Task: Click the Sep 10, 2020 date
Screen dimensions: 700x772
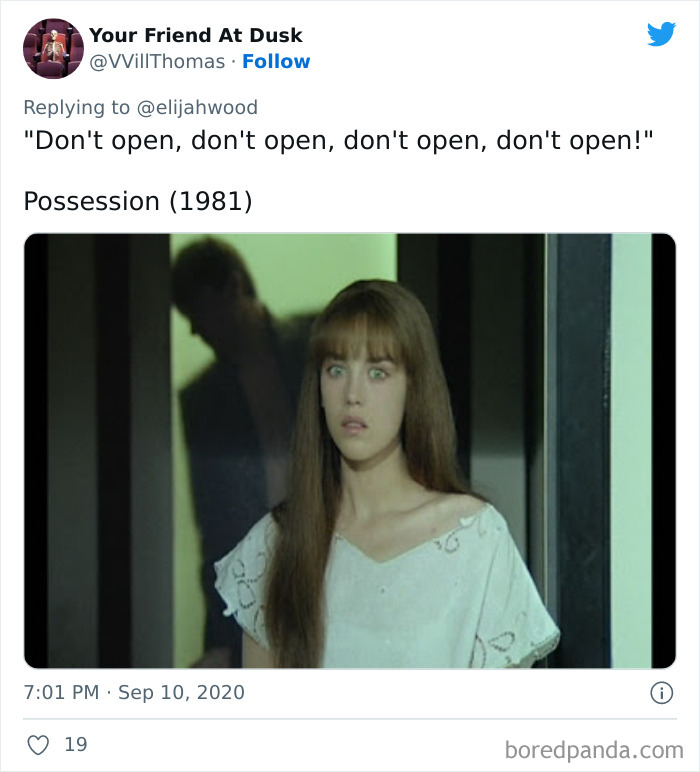Action: tap(181, 692)
